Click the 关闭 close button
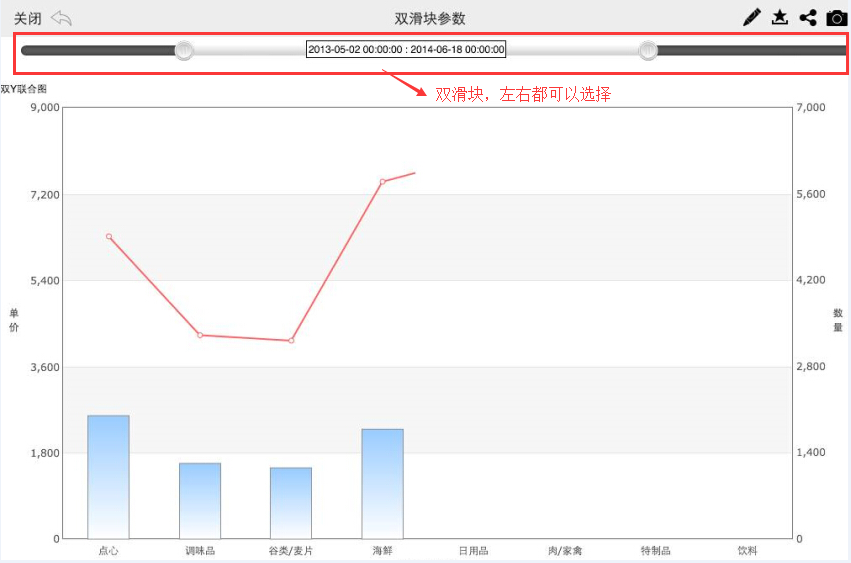 point(27,18)
